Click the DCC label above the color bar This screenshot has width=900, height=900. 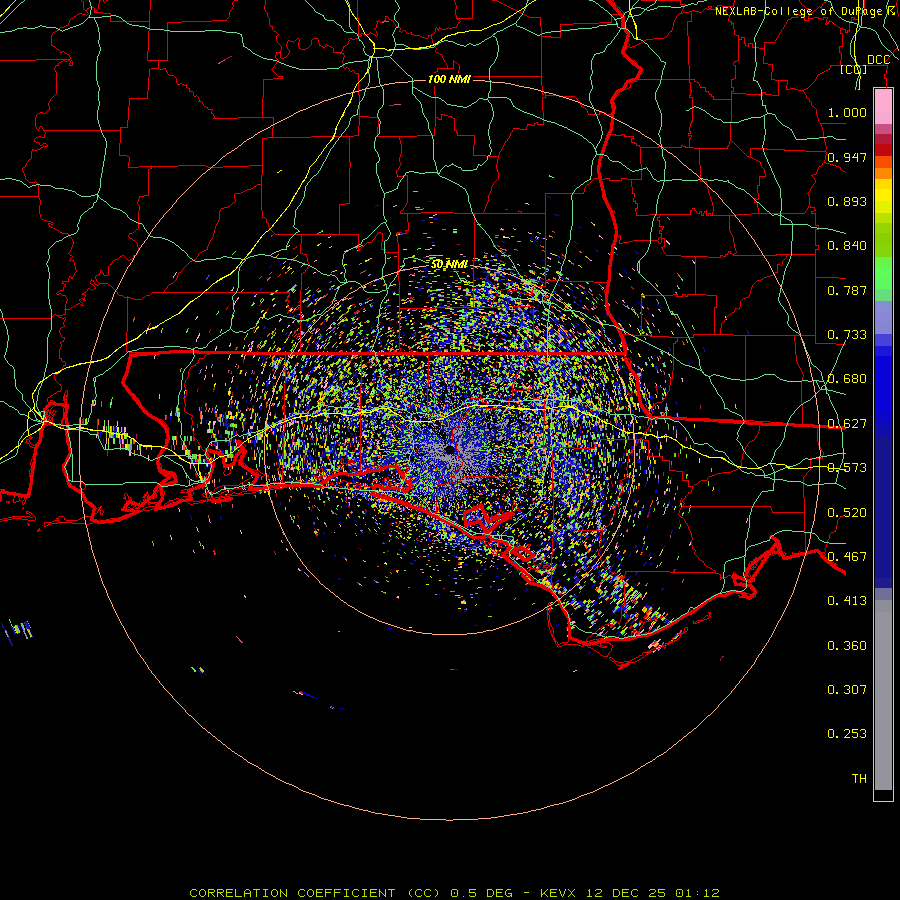(x=878, y=60)
